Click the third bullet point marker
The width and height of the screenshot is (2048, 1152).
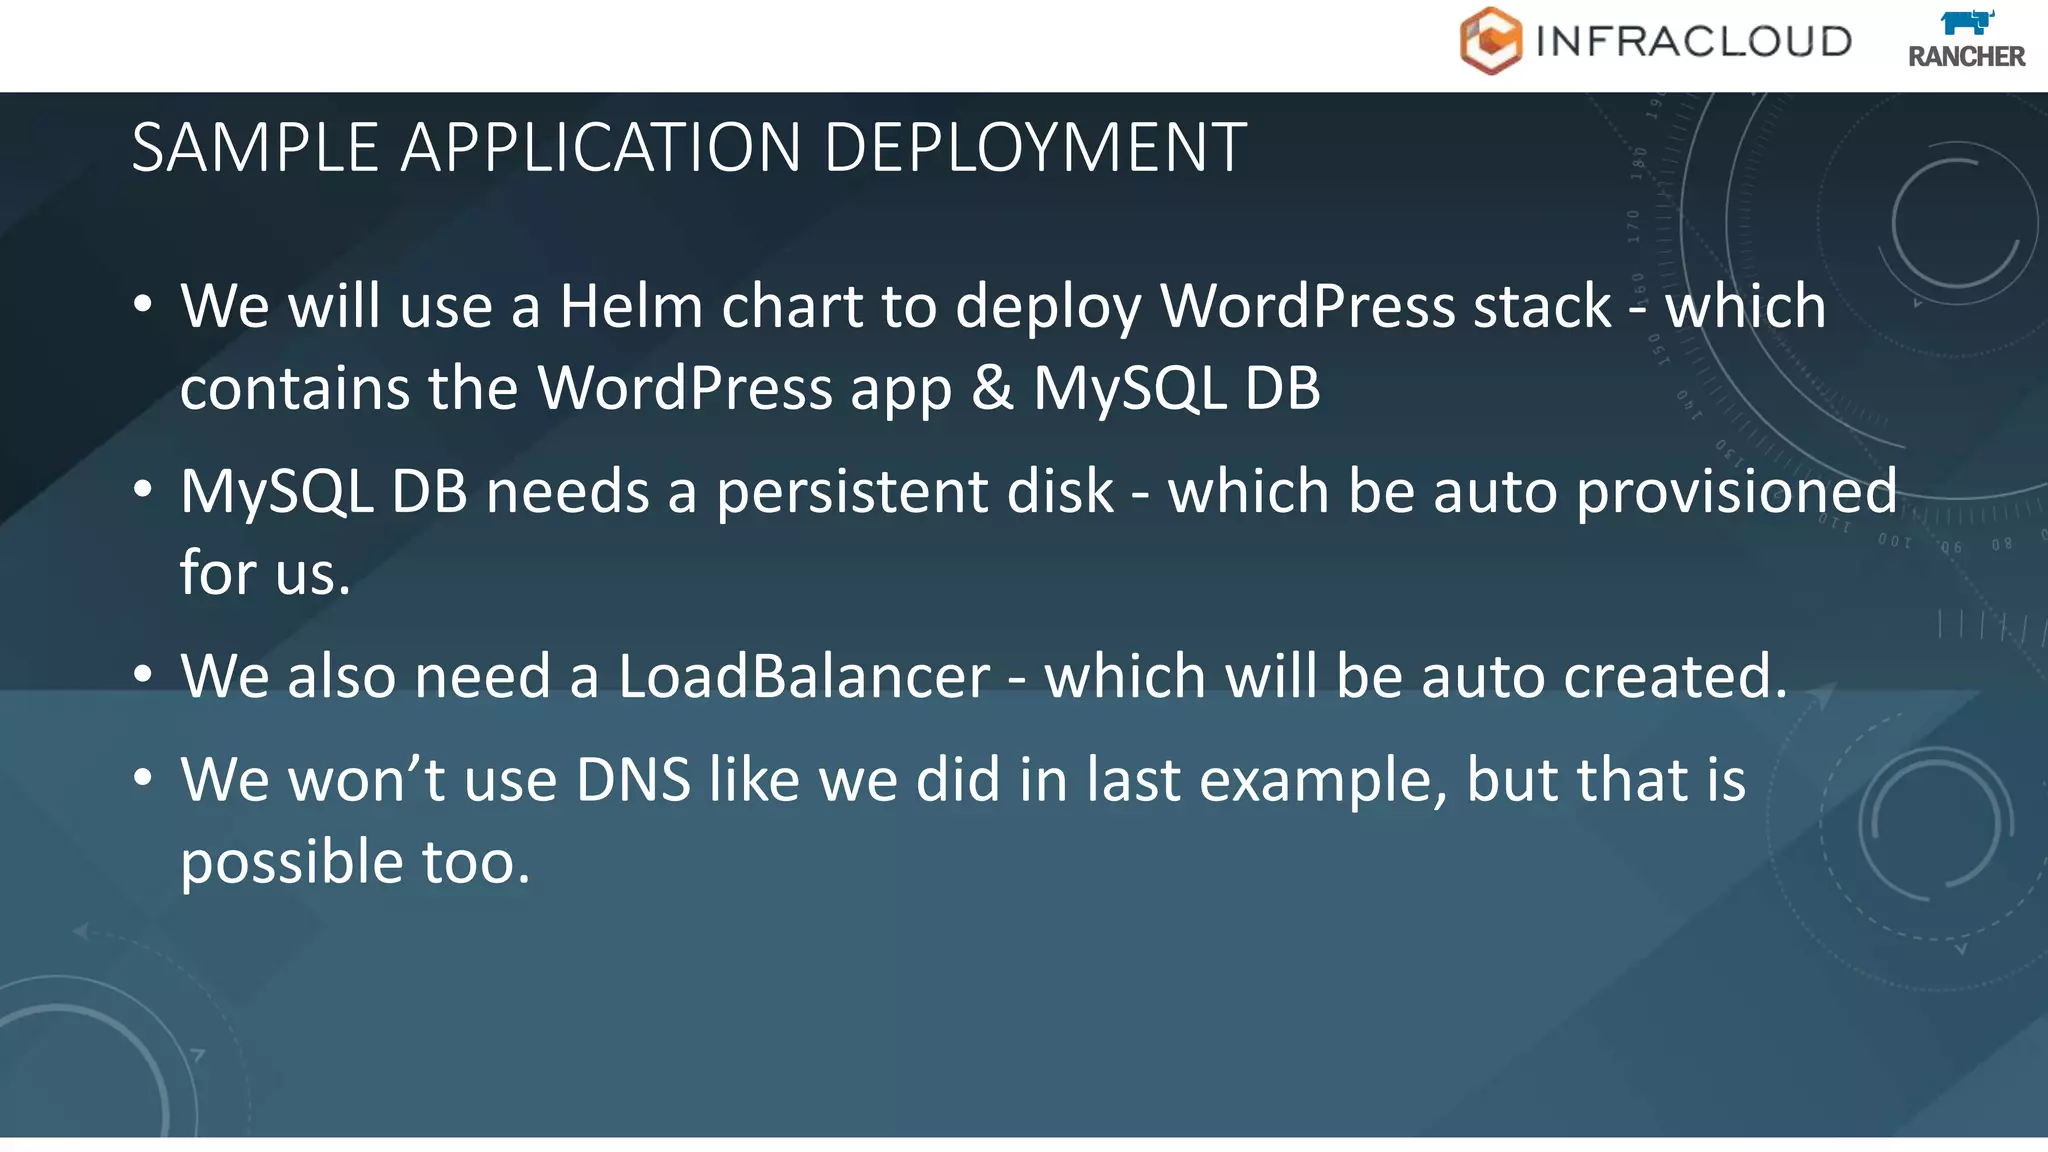pyautogui.click(x=143, y=675)
